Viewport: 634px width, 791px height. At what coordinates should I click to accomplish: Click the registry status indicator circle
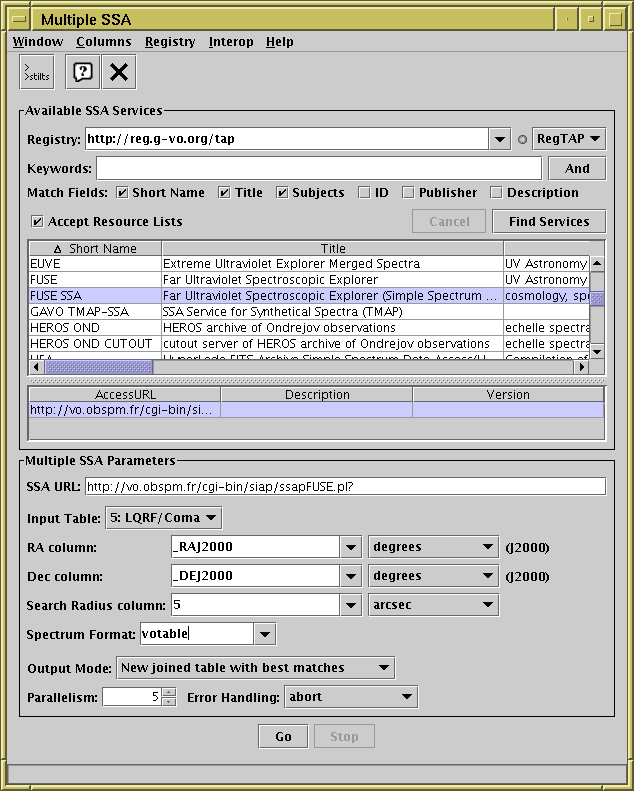[x=522, y=140]
